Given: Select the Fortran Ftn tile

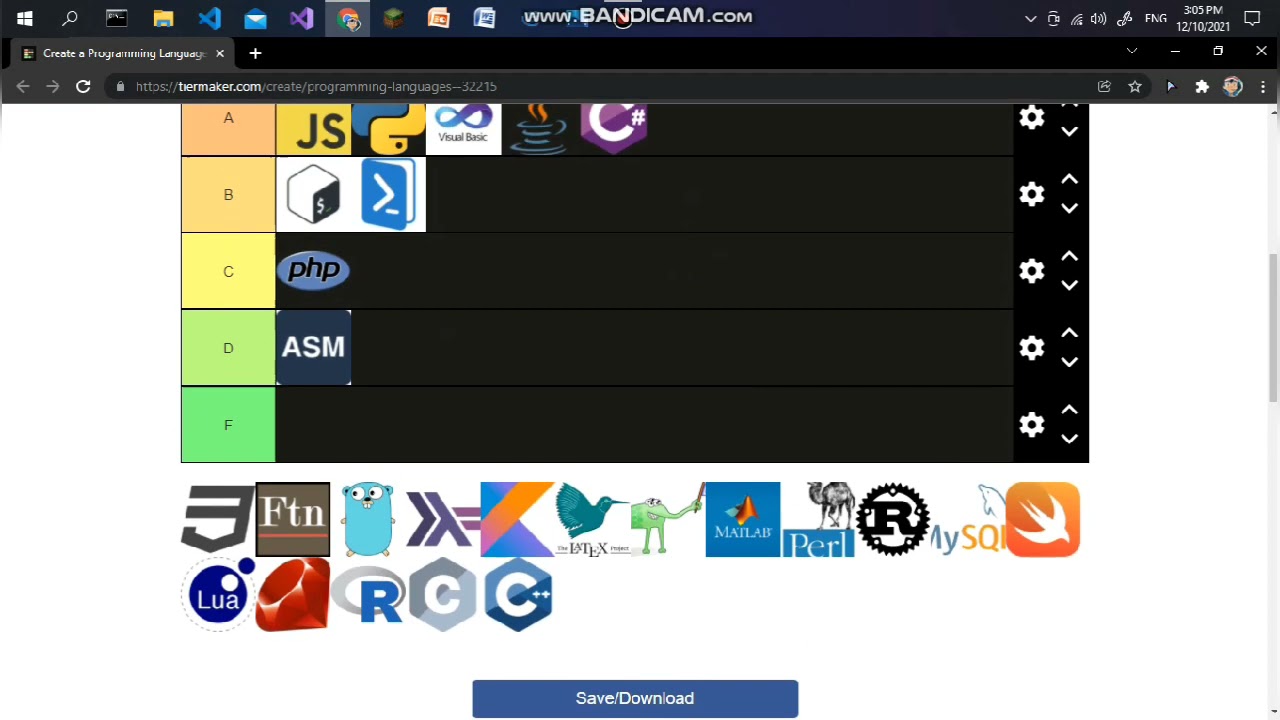Looking at the screenshot, I should pyautogui.click(x=293, y=519).
